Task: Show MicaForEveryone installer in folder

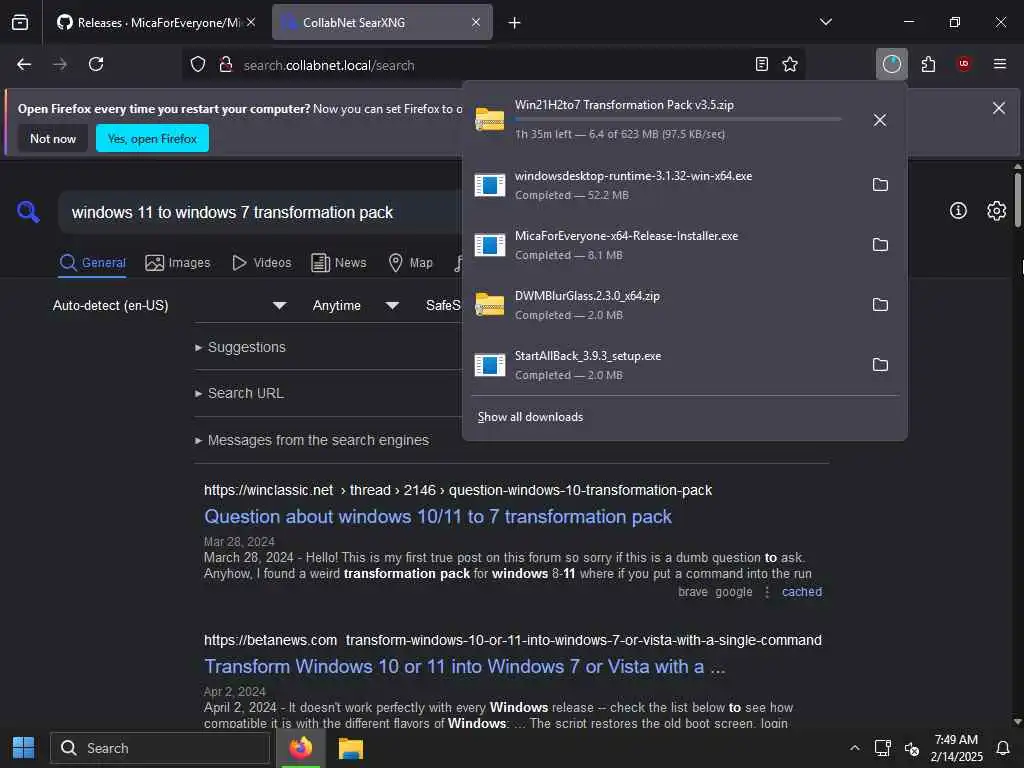Action: click(880, 245)
